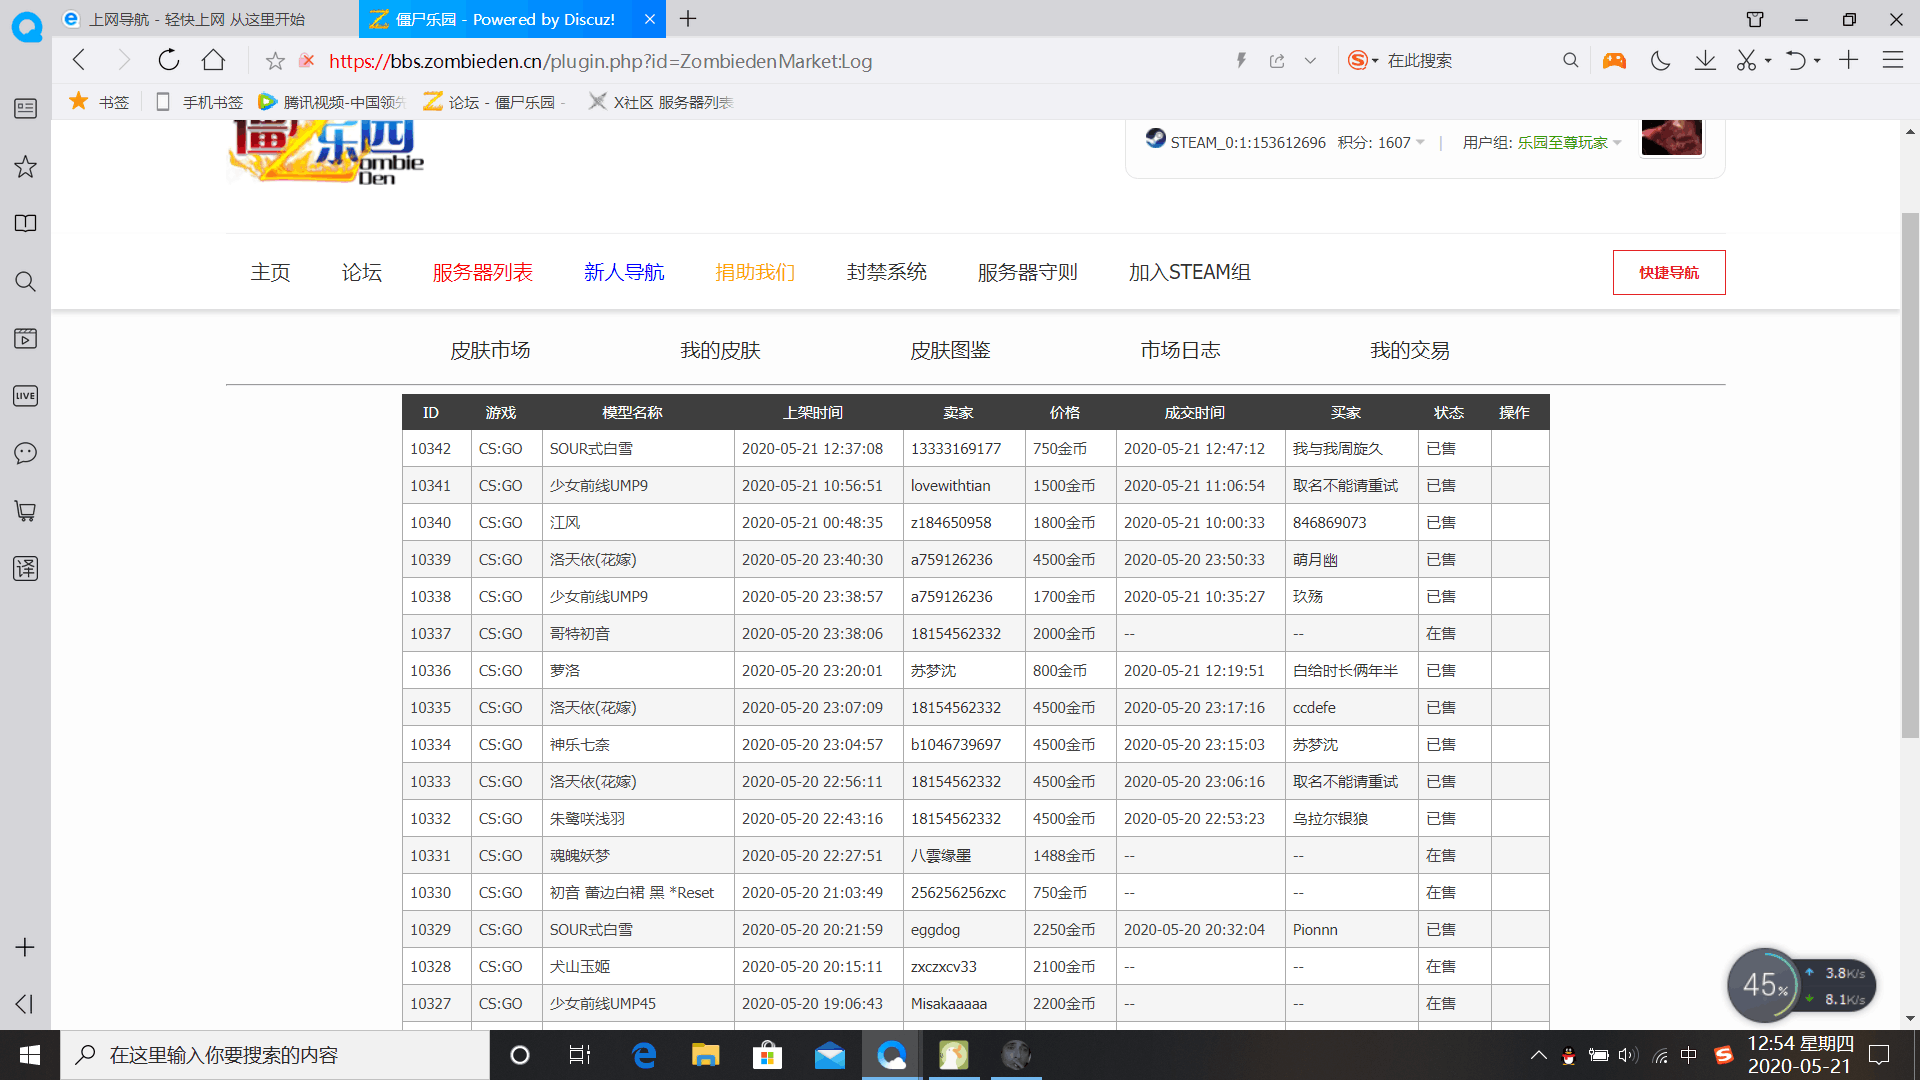This screenshot has height=1080, width=1920.
Task: Open sidebar shopping cart icon
Action: 25,511
